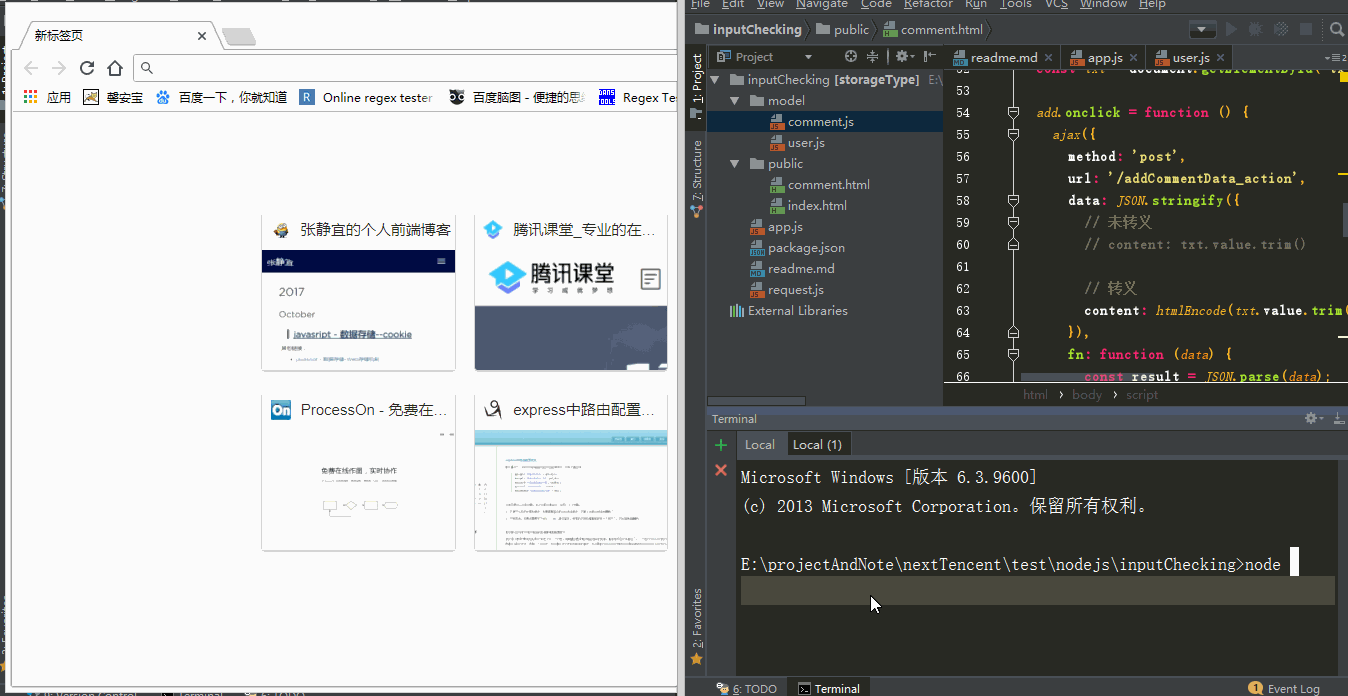The height and width of the screenshot is (696, 1348).
Task: Open the run configuration dropdown
Action: 1202,30
